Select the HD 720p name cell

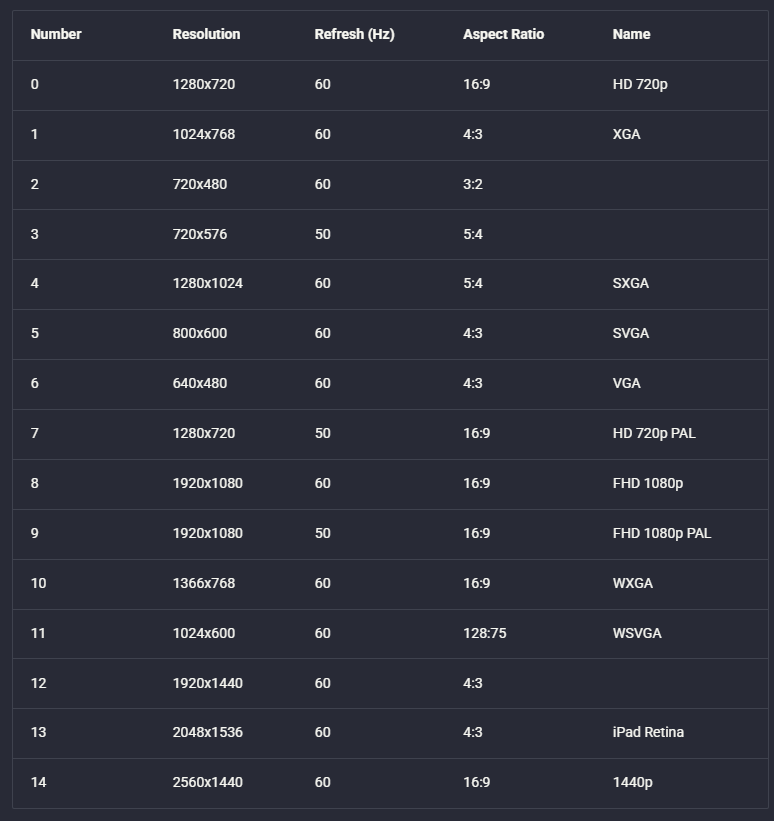(640, 84)
